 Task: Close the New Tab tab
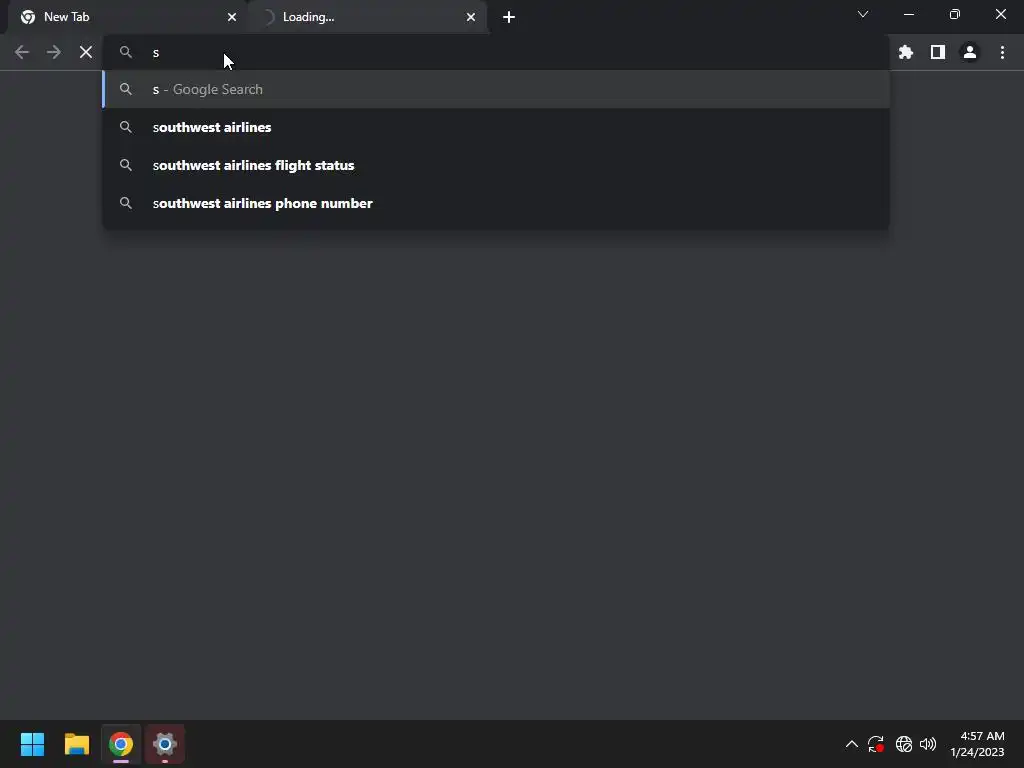pyautogui.click(x=232, y=17)
